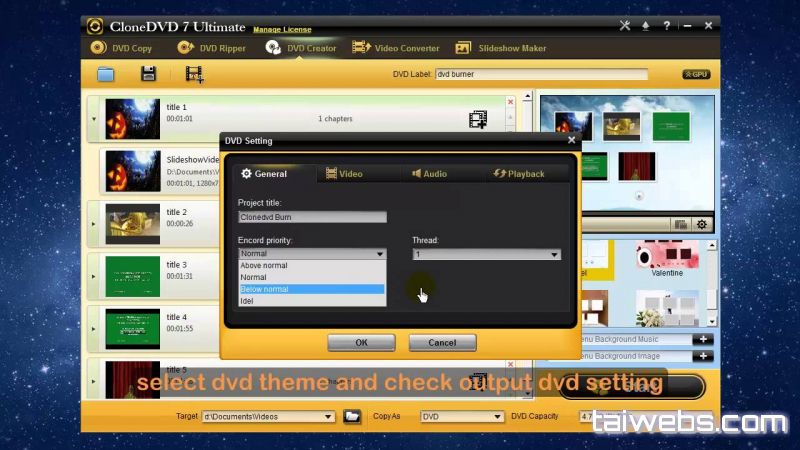Click the add video filmstrip icon
Screen dimensions: 800x450
(x=194, y=74)
